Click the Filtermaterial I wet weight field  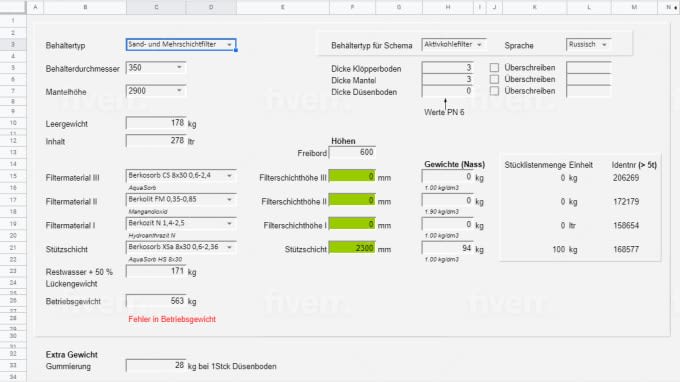[x=447, y=225]
